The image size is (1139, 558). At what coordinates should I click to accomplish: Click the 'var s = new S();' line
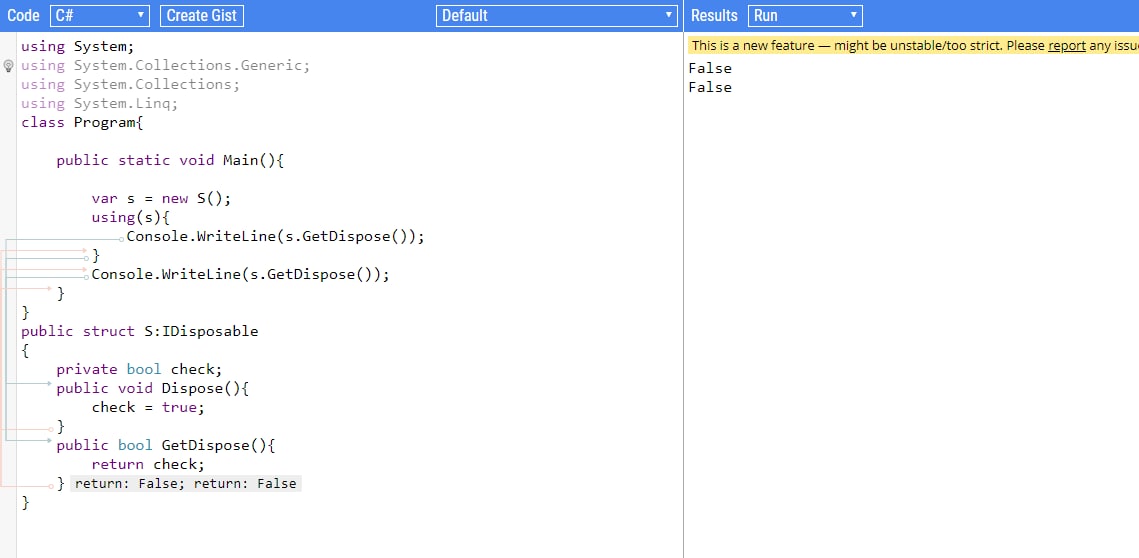(x=161, y=198)
